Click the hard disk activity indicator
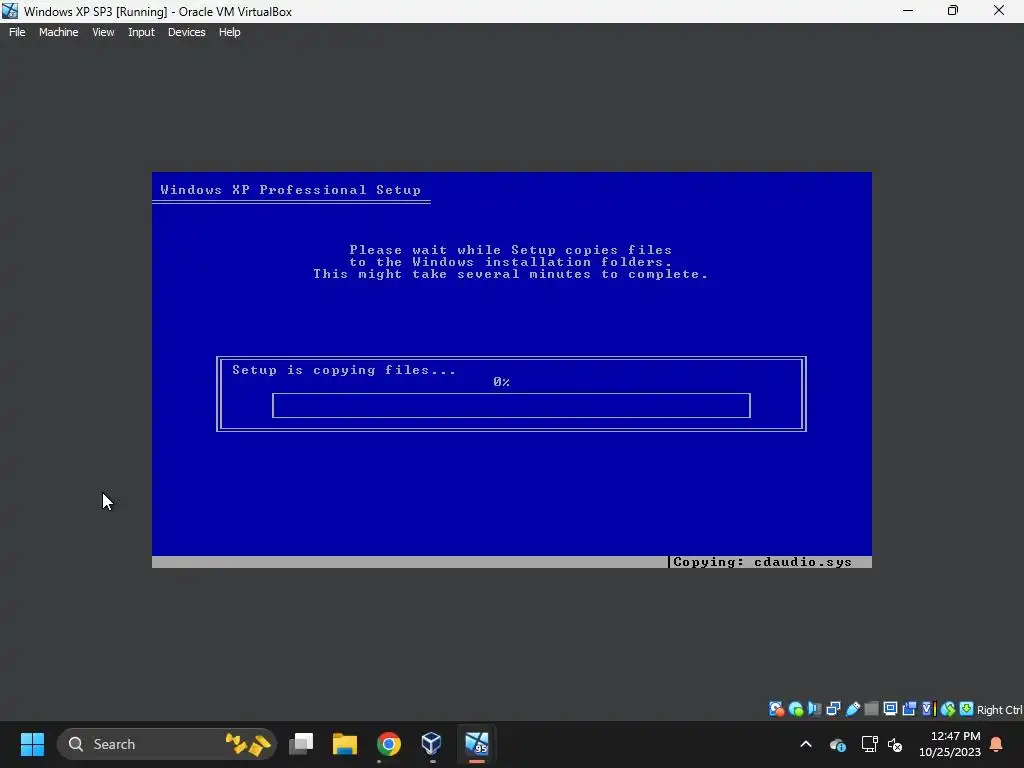Screen dimensions: 1024x768 click(x=776, y=709)
